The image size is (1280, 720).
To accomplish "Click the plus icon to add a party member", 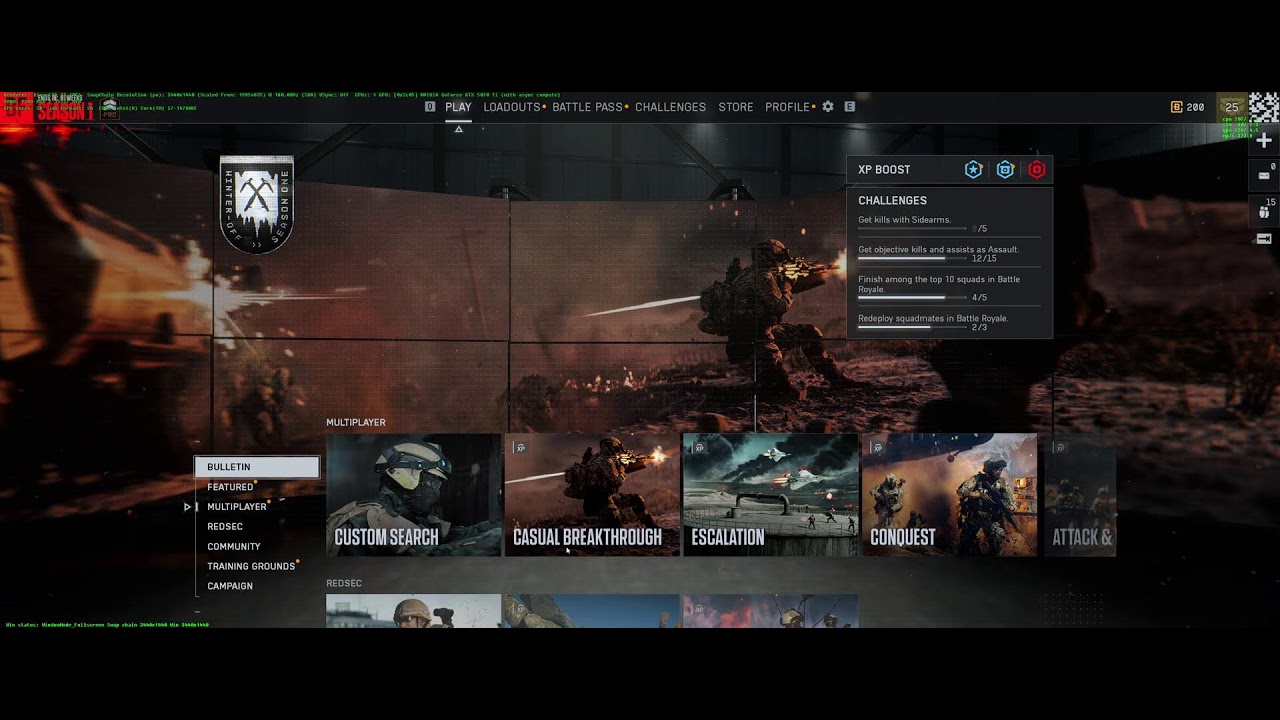I will tap(1264, 141).
